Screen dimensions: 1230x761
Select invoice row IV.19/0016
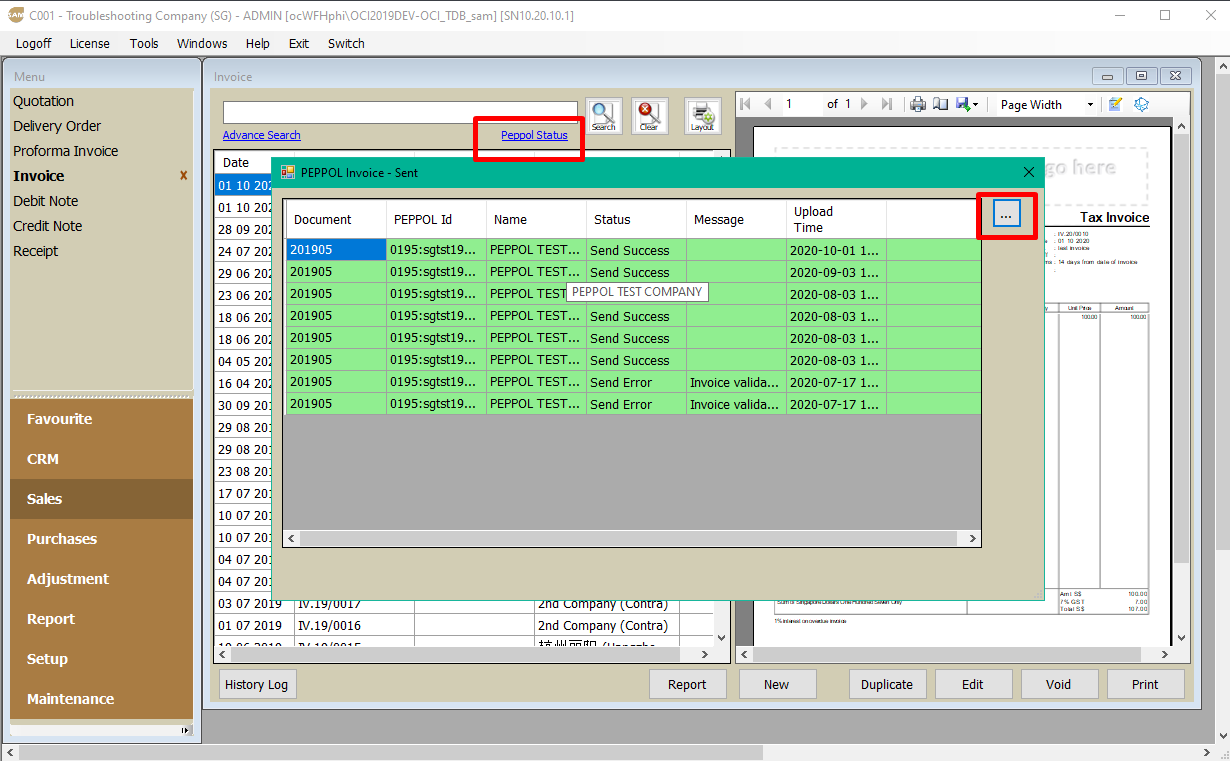pyautogui.click(x=464, y=625)
